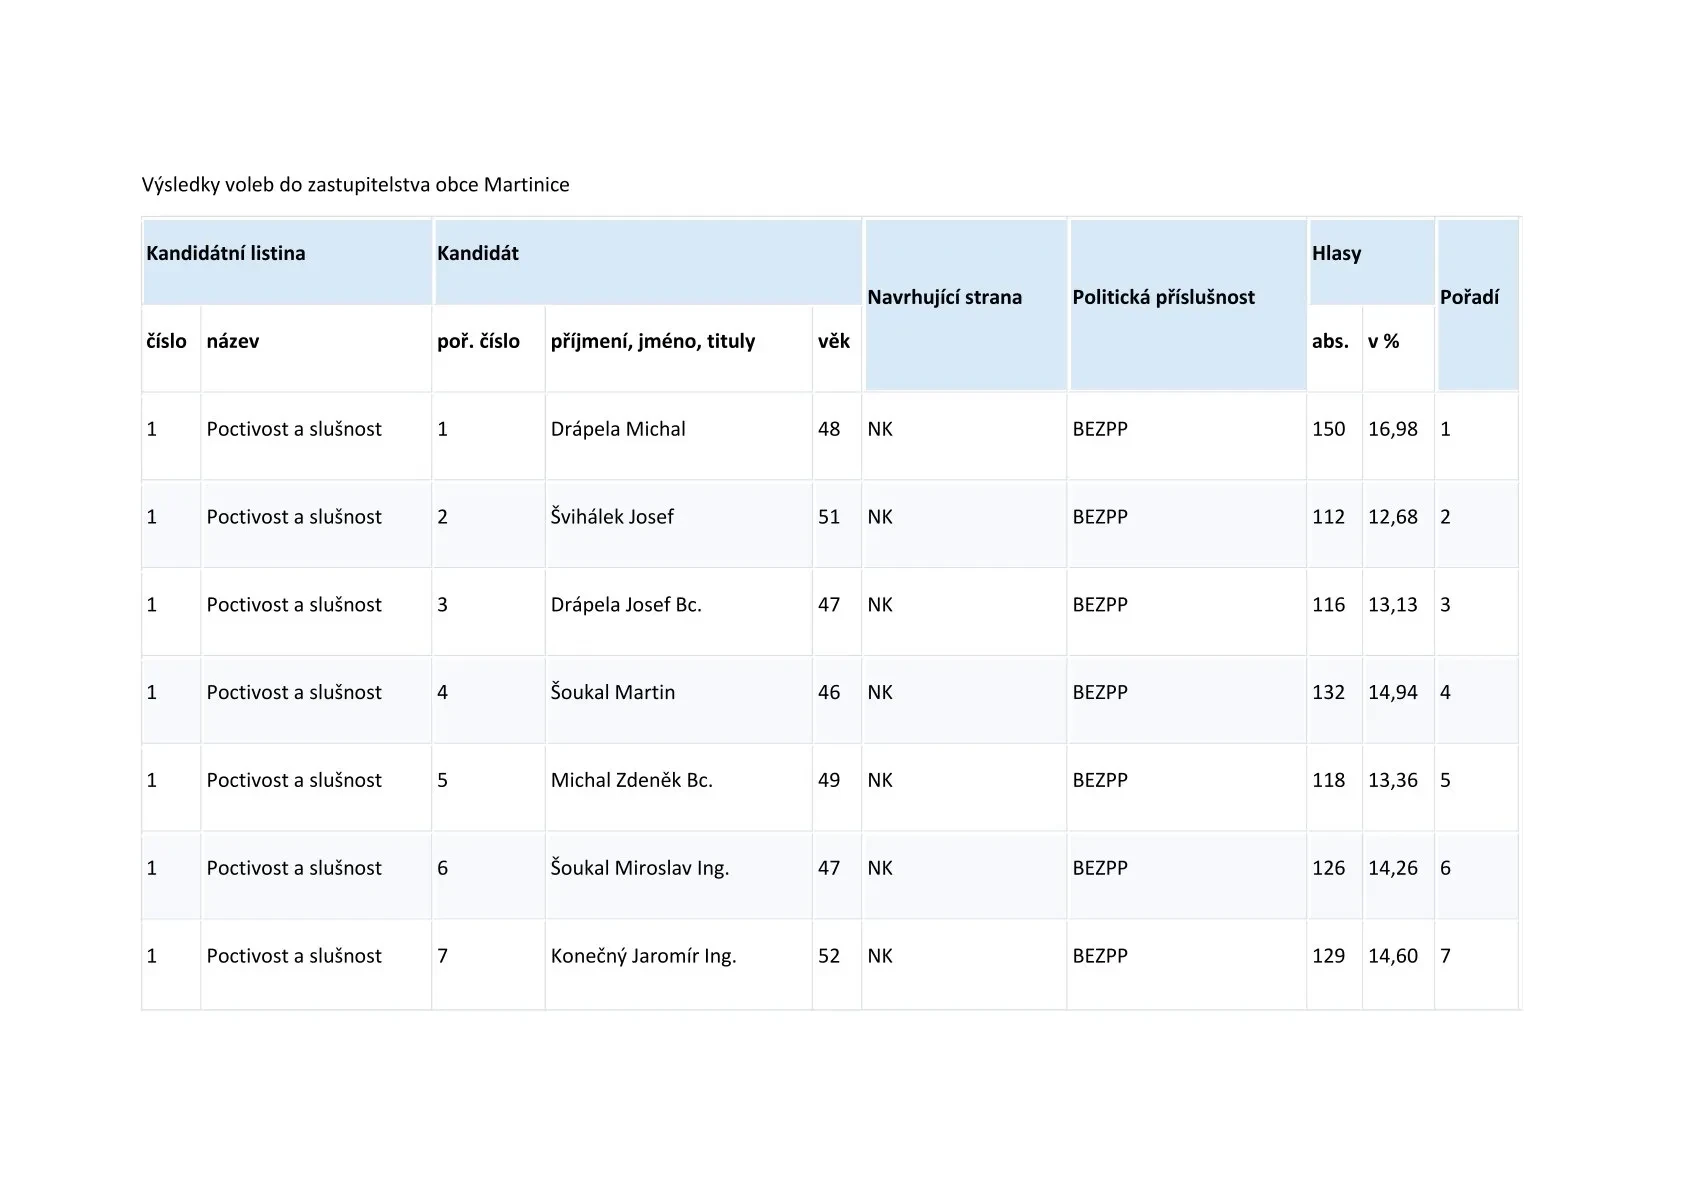Click the percentage '14,26'
This screenshot has height=1190, width=1683.
1393,868
